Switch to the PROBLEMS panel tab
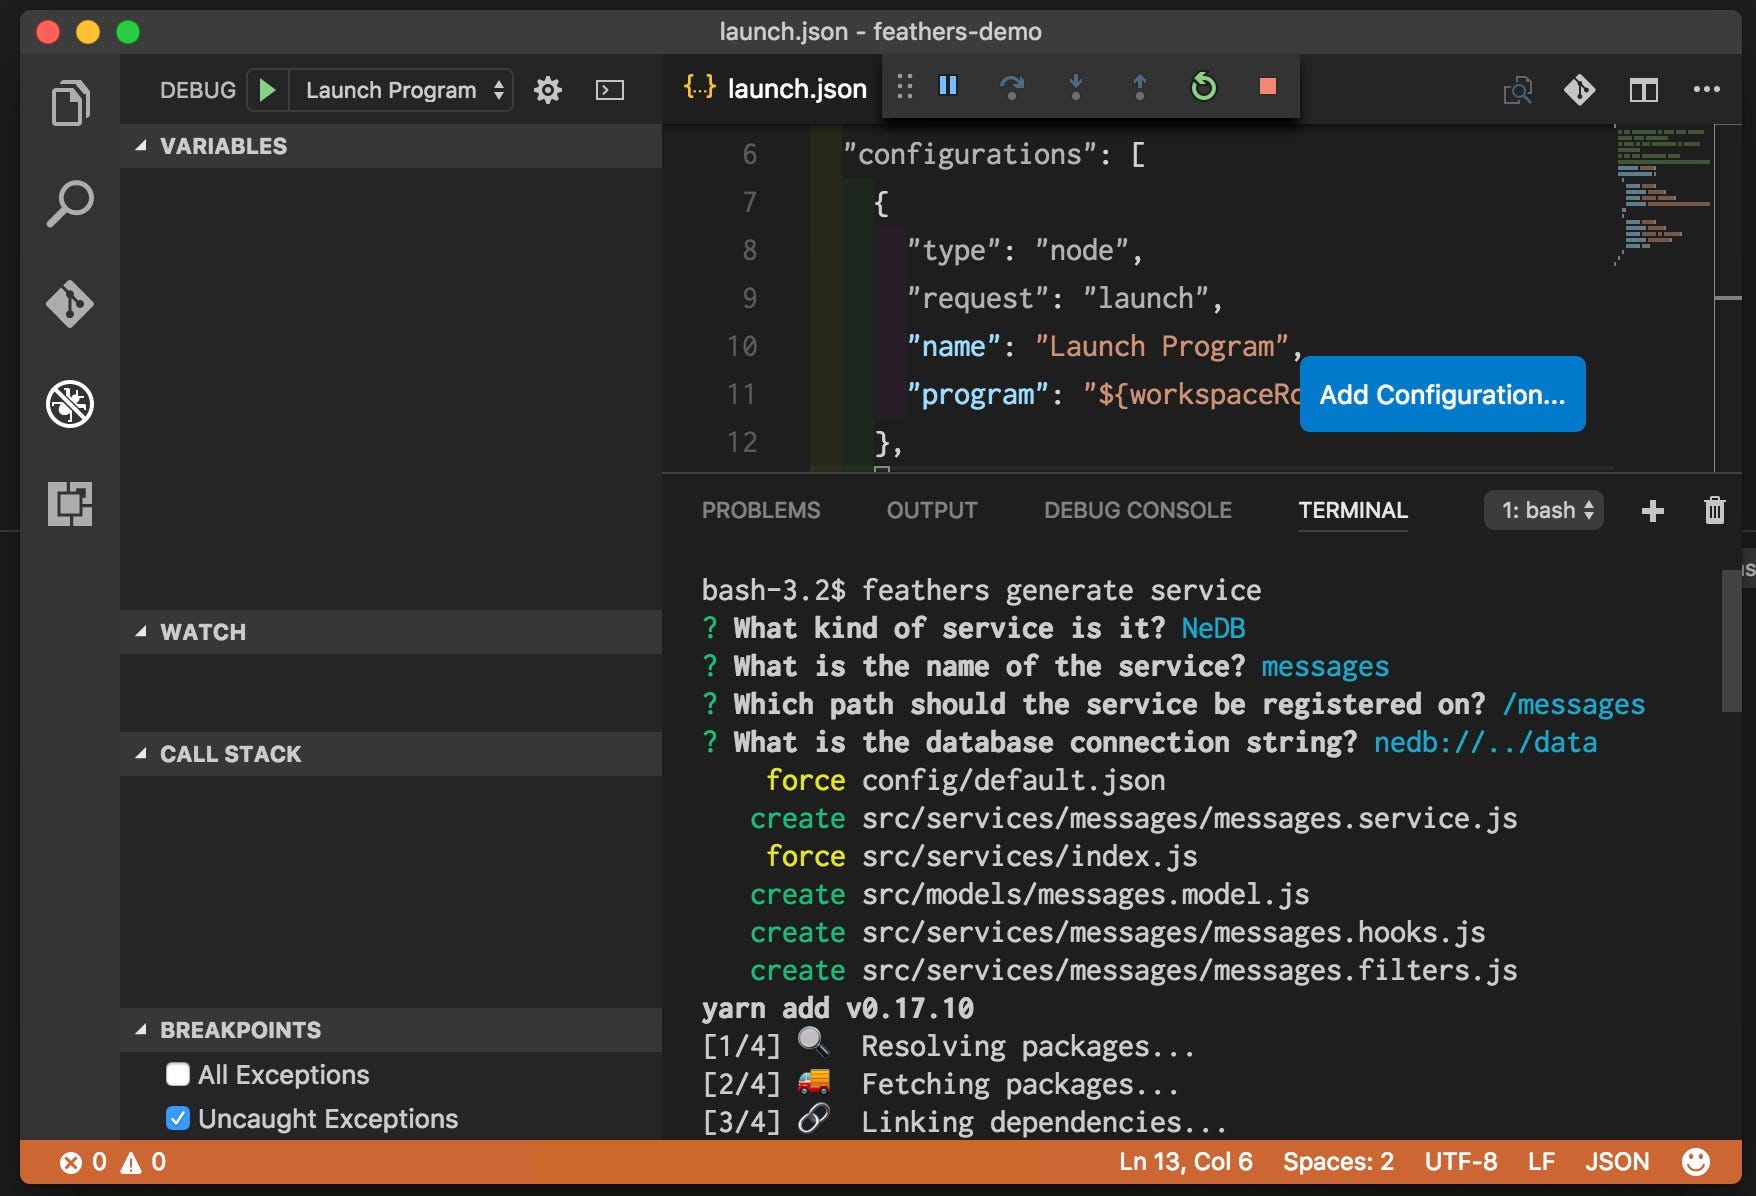 coord(760,510)
